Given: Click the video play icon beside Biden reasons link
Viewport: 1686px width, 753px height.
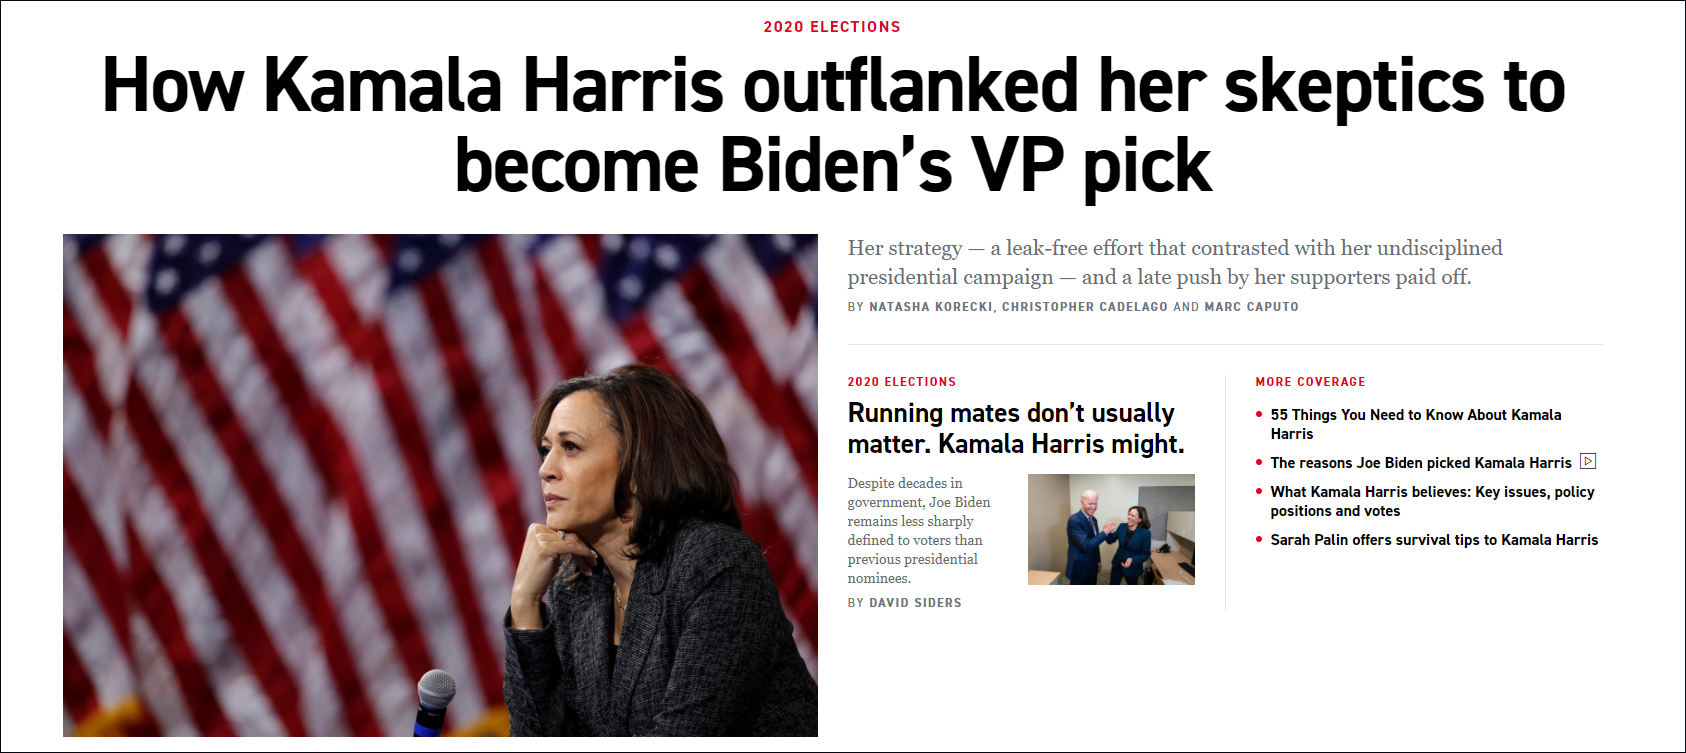Looking at the screenshot, I should coord(1588,462).
